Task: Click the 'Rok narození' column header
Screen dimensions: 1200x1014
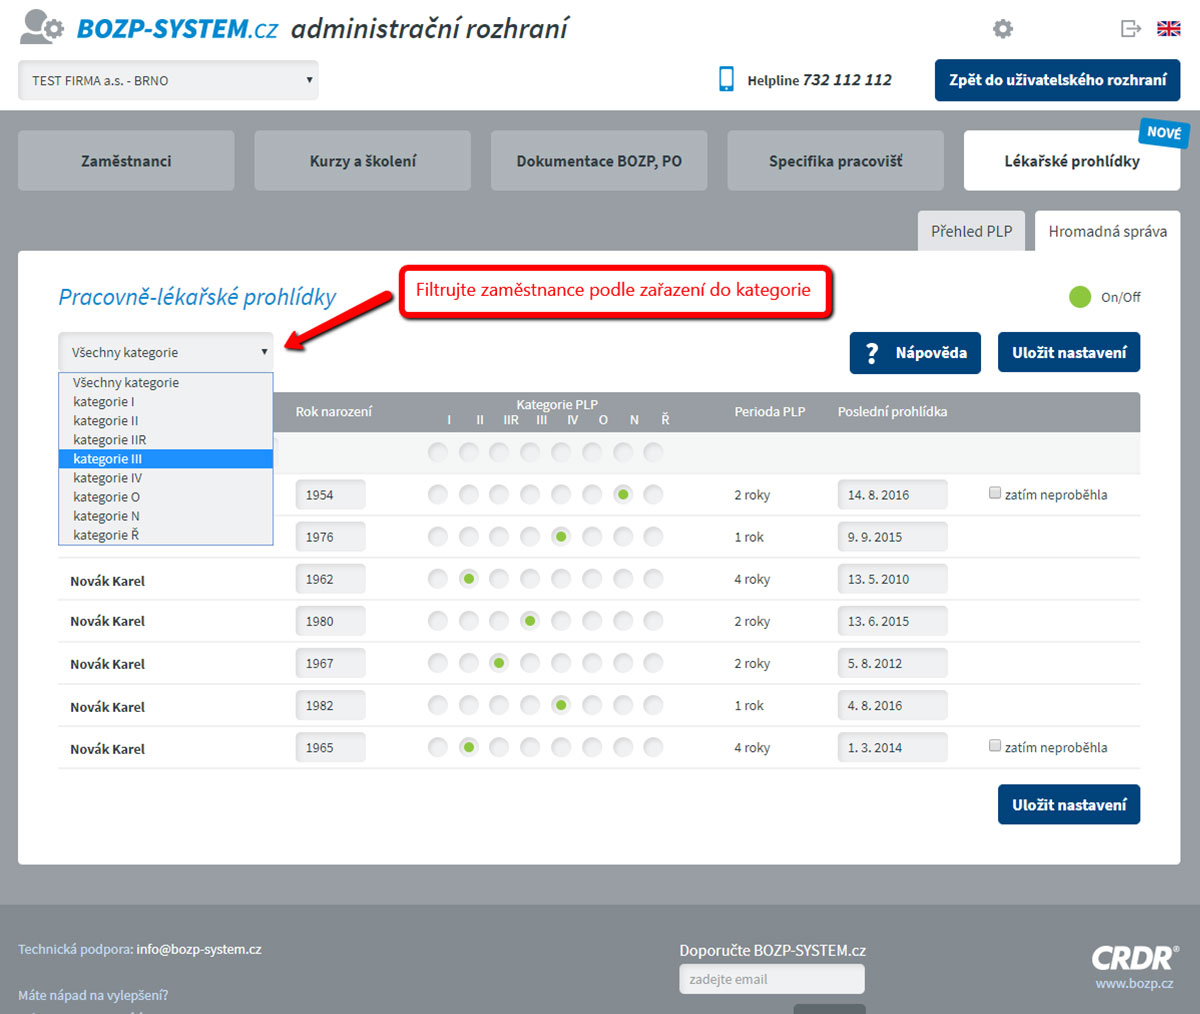Action: 334,411
